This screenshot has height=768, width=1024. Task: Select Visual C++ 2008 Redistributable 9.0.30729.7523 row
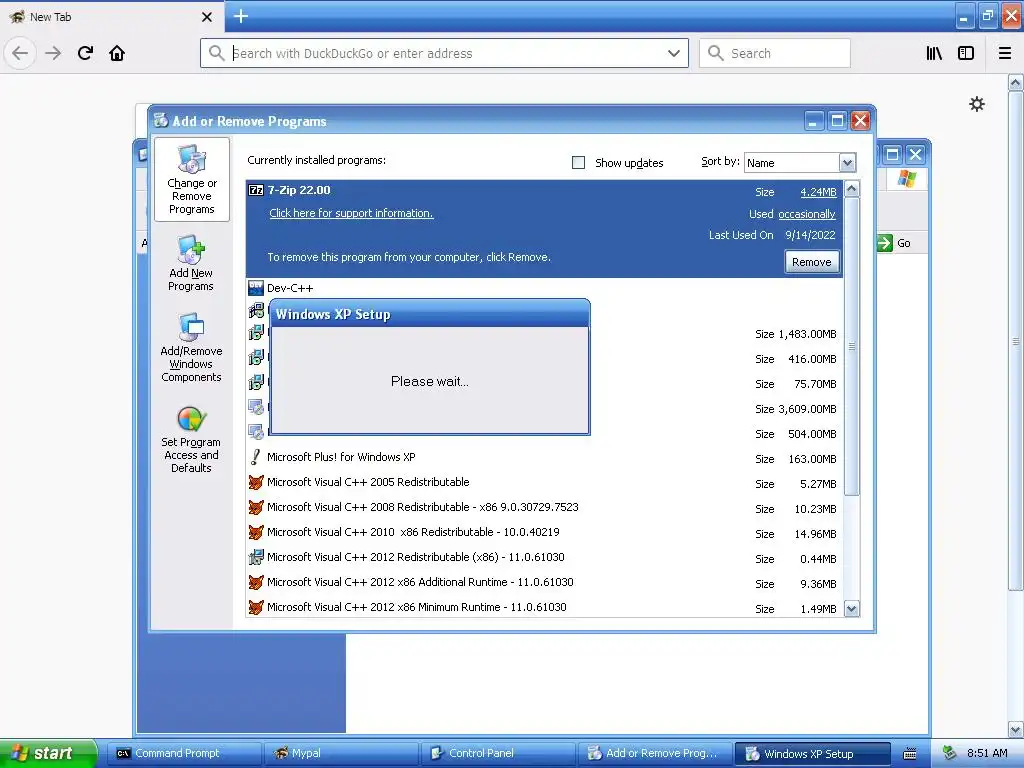(544, 507)
